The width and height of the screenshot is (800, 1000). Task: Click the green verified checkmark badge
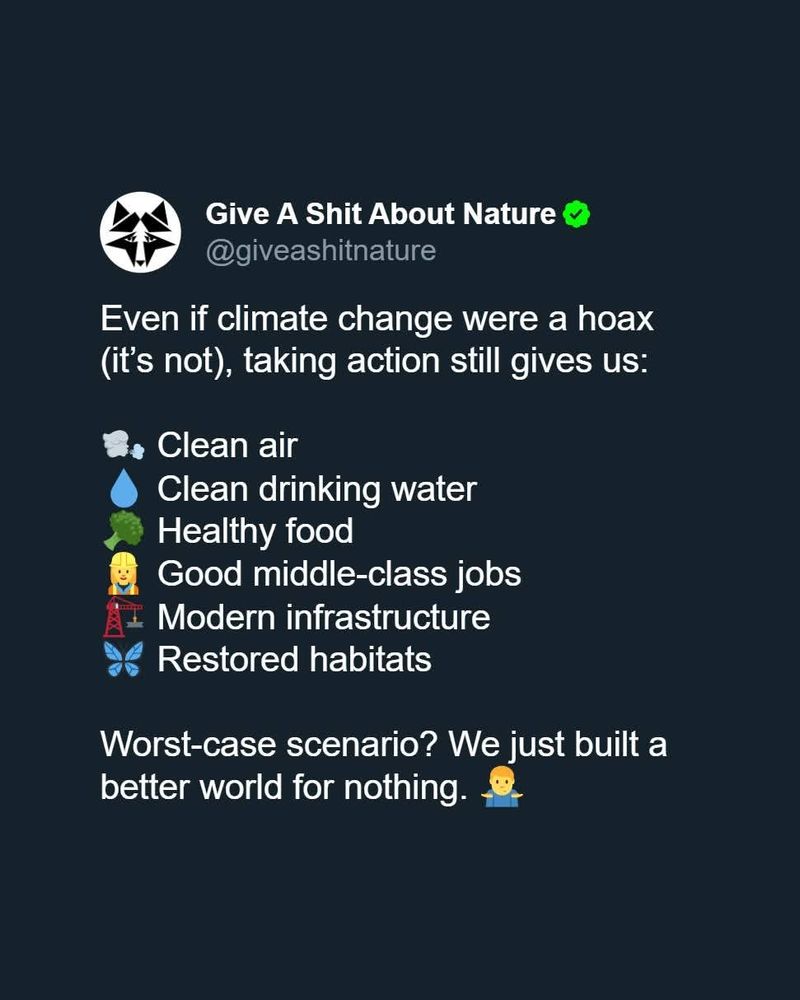point(576,214)
